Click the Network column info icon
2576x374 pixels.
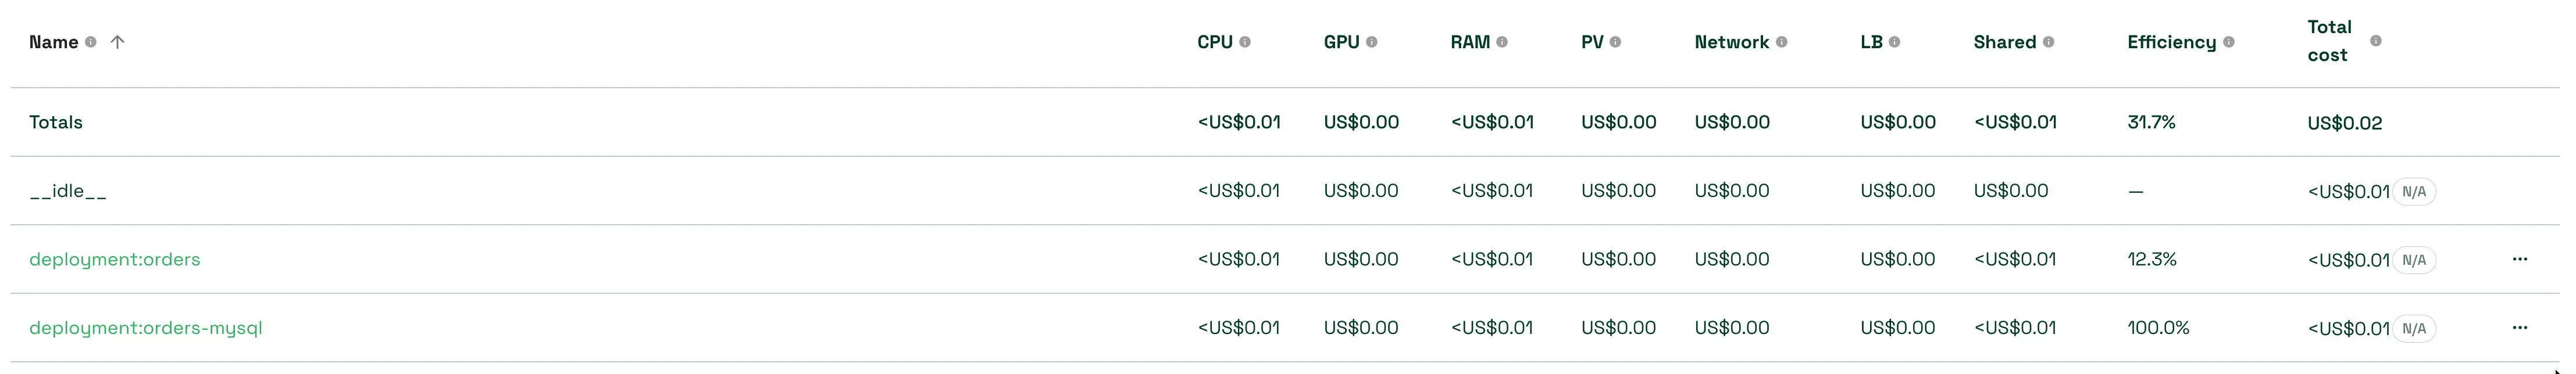(1782, 42)
